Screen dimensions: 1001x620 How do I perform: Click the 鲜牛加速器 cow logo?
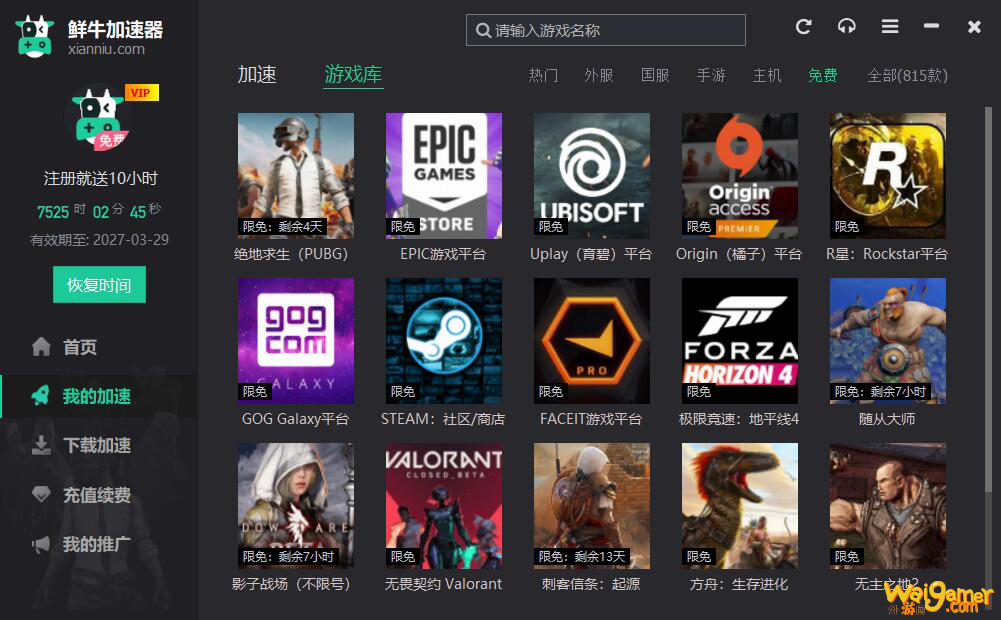pyautogui.click(x=34, y=36)
